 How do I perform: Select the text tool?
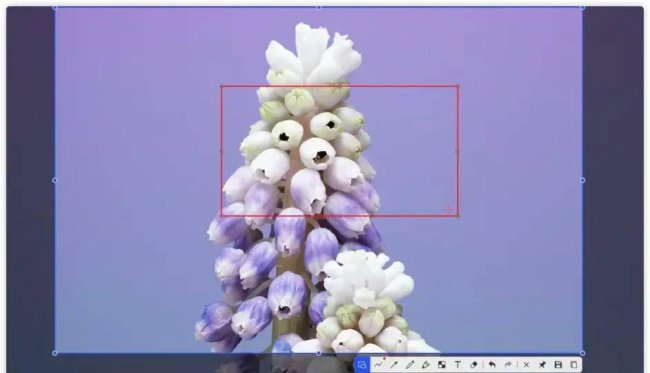pos(458,365)
